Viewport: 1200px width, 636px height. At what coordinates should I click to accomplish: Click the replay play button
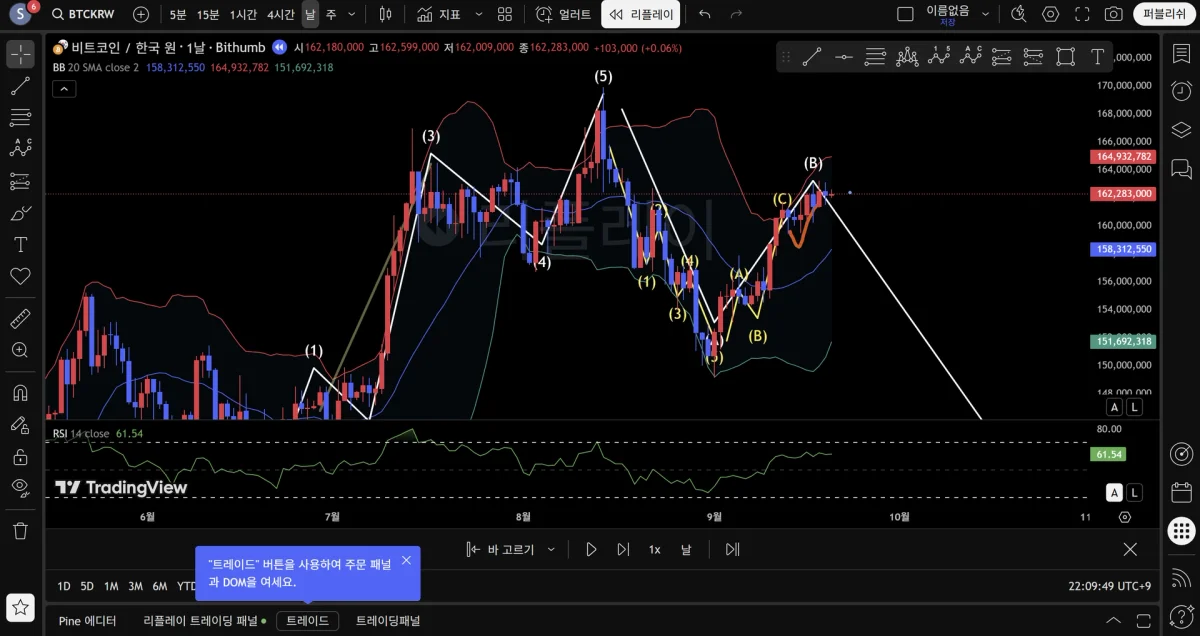tap(591, 549)
